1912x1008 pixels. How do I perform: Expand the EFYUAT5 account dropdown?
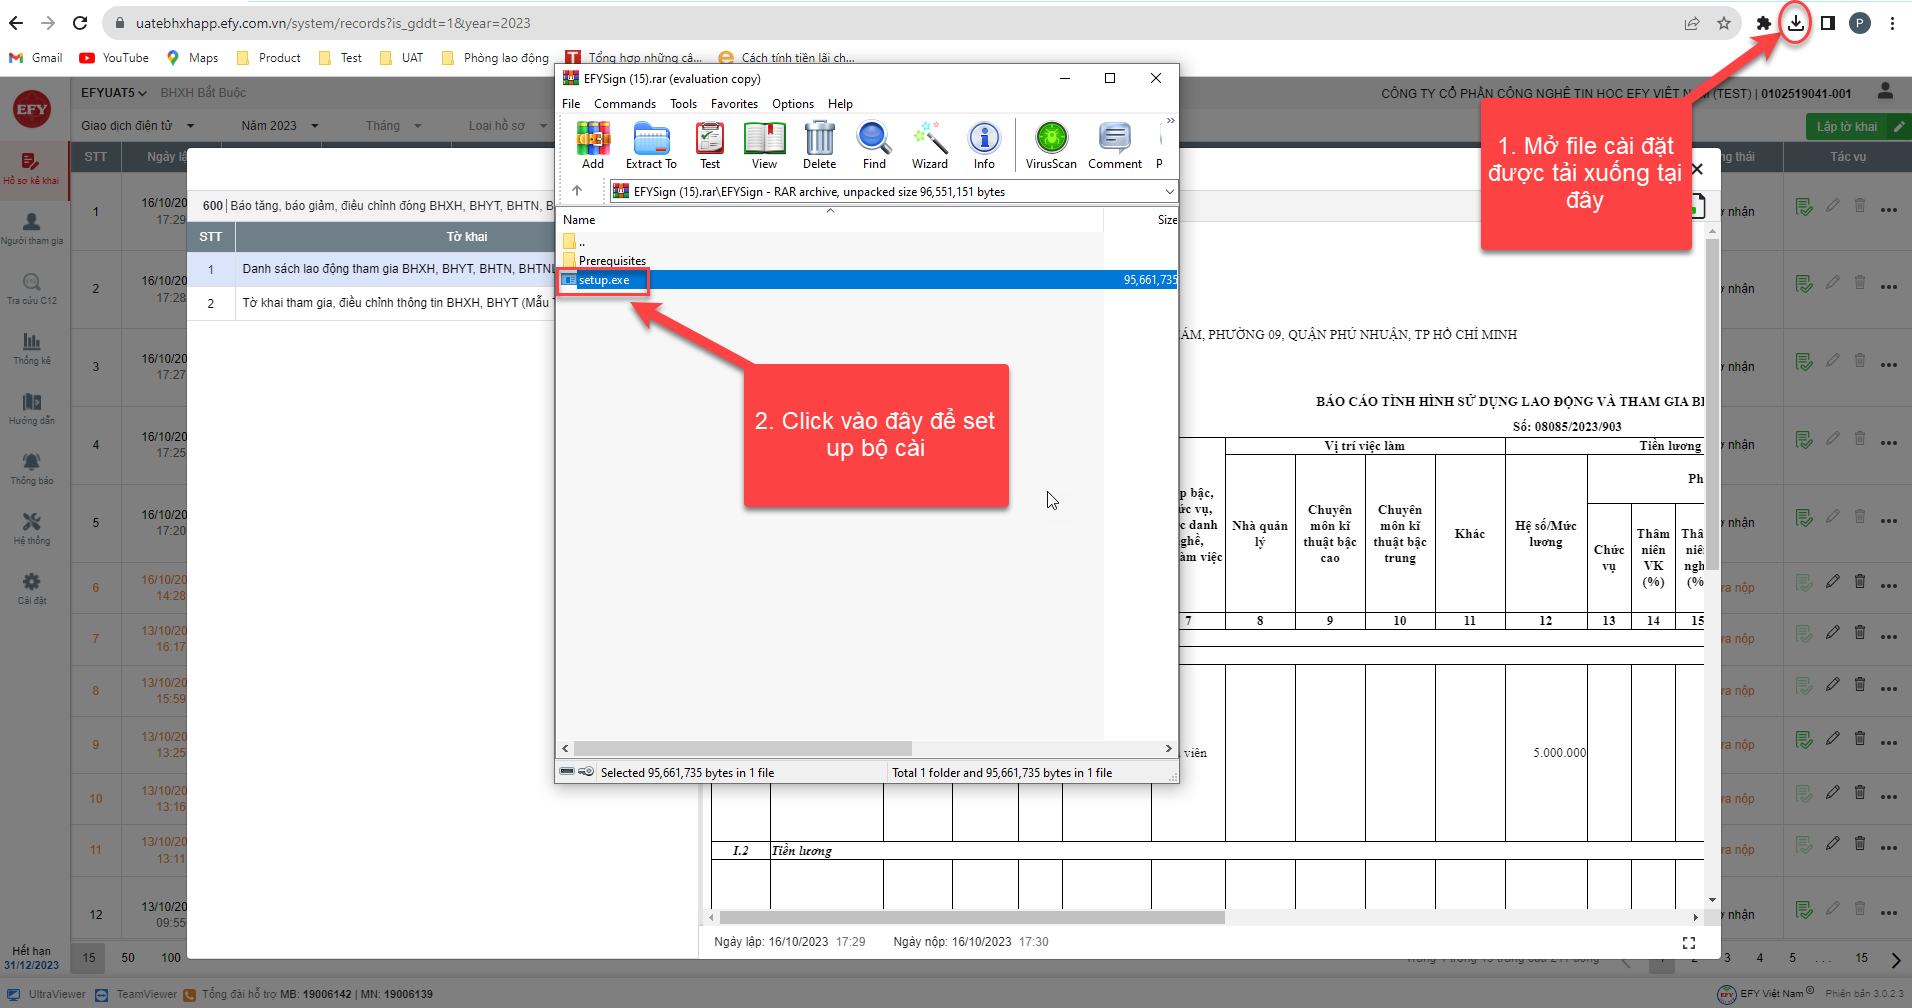[114, 93]
